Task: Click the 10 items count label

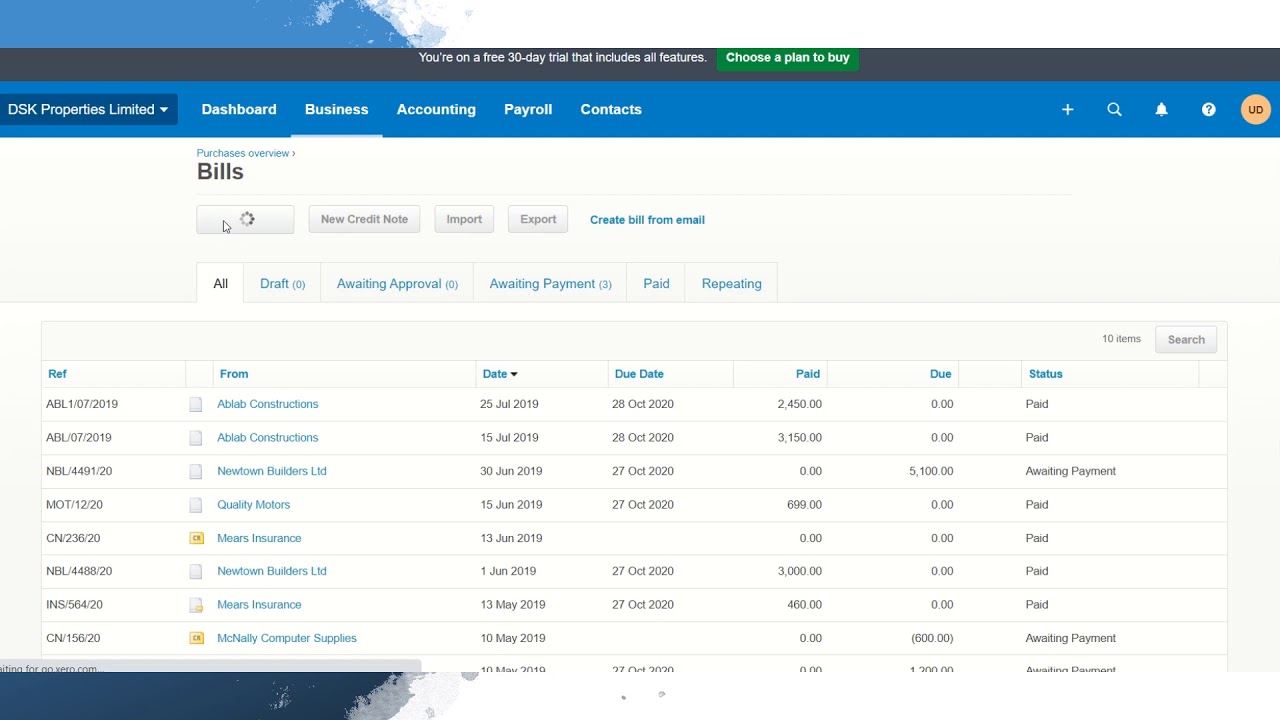Action: pyautogui.click(x=1121, y=339)
